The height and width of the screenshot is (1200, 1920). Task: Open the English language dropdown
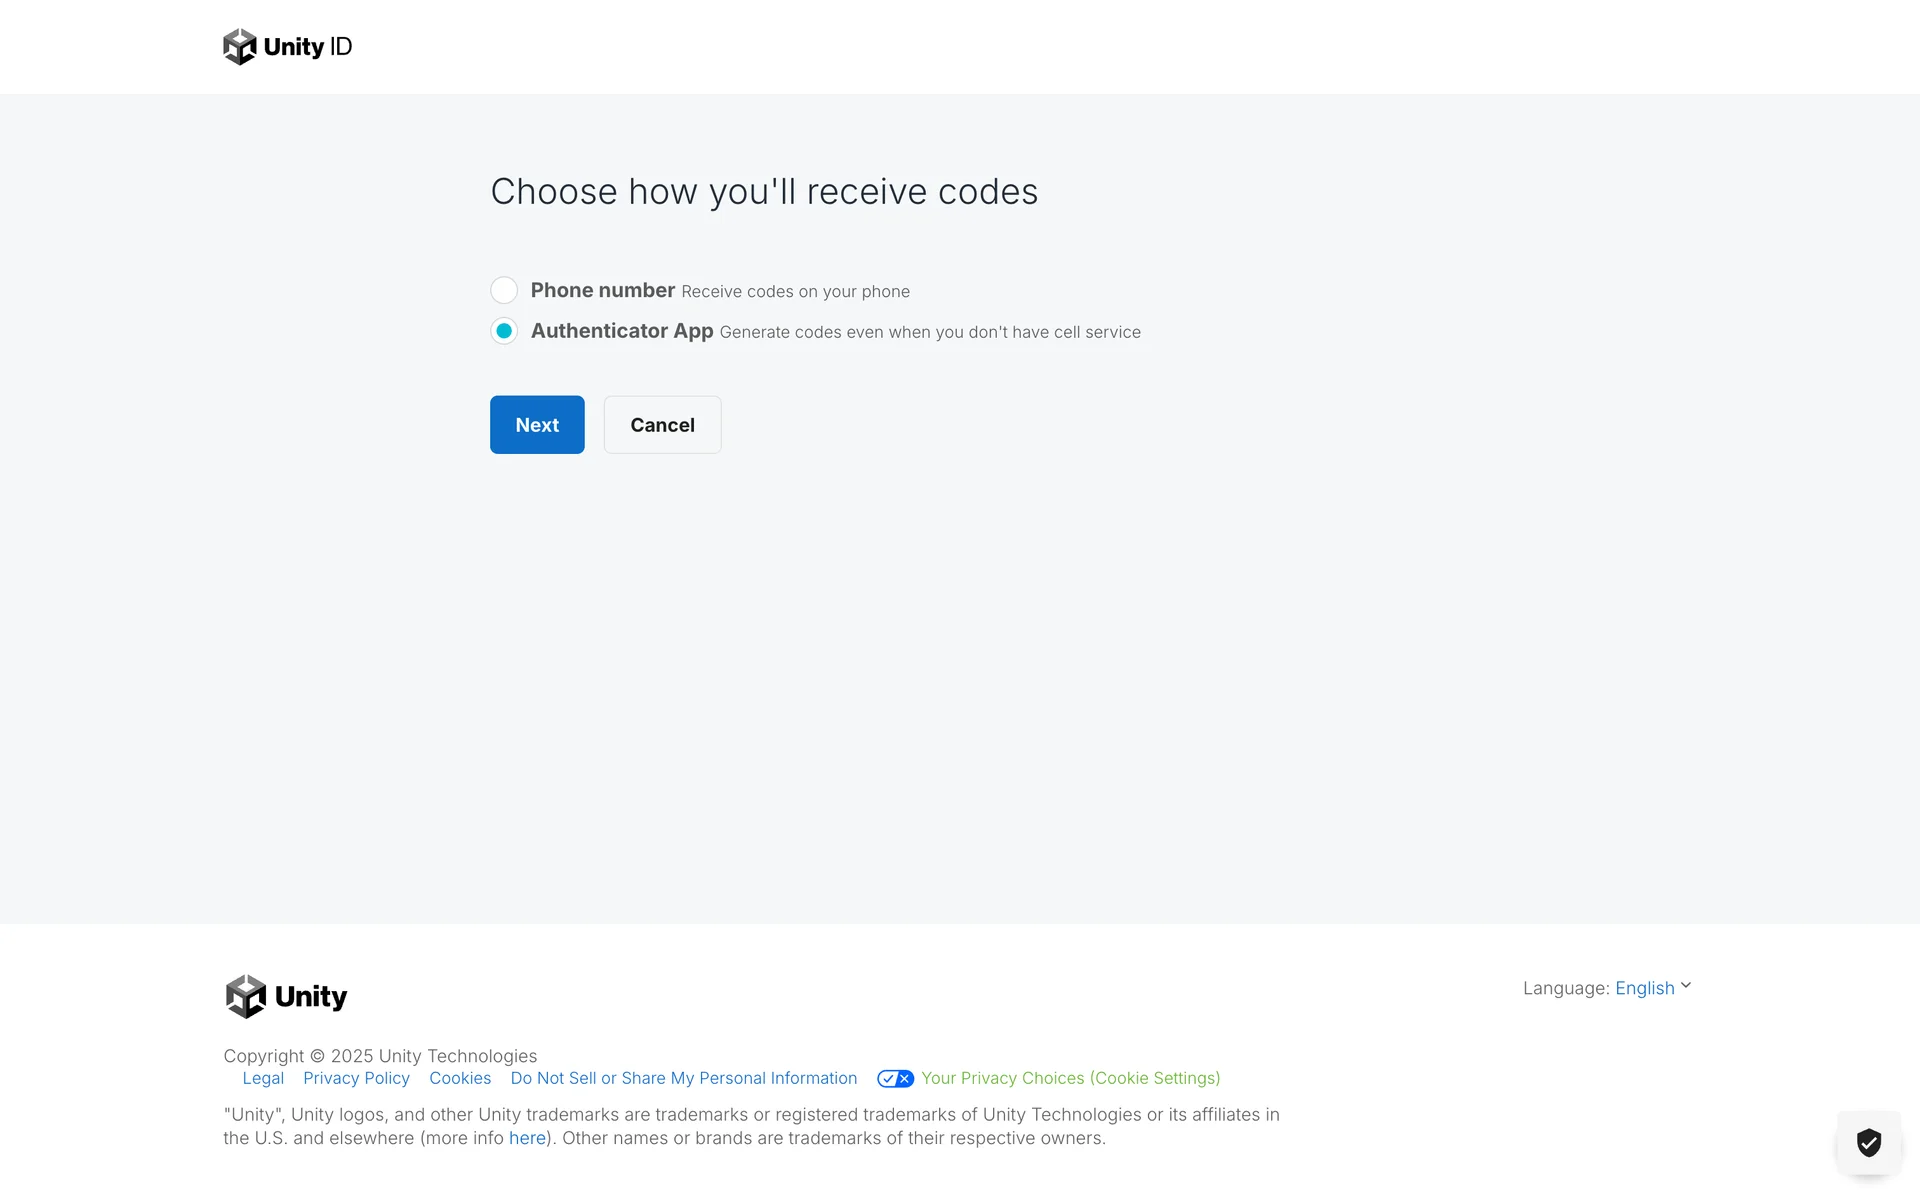[1644, 988]
